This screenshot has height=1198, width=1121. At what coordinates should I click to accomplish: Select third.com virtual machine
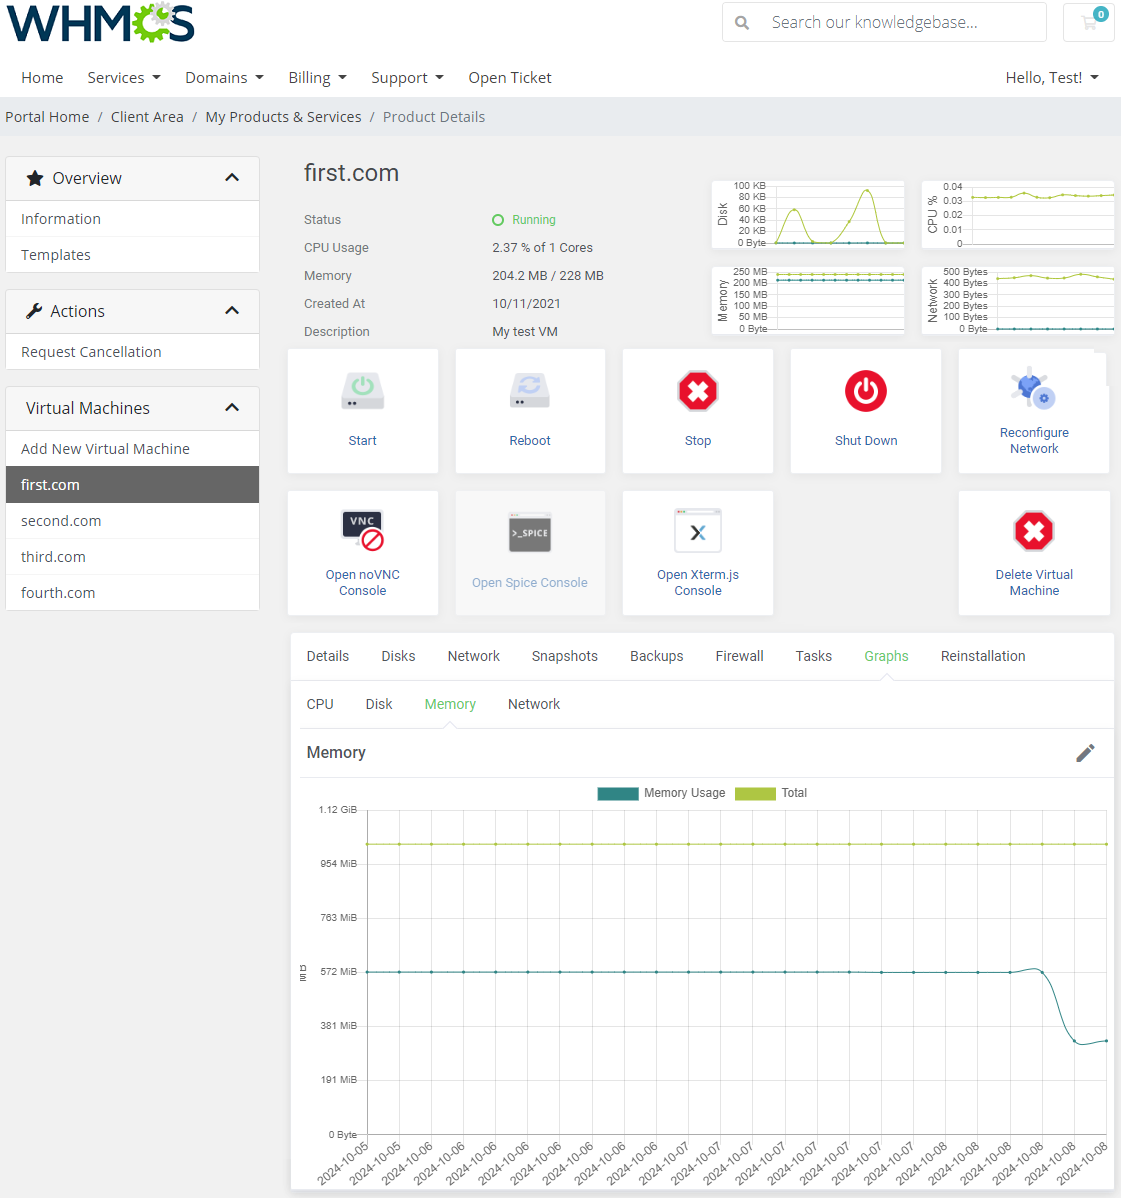click(132, 557)
